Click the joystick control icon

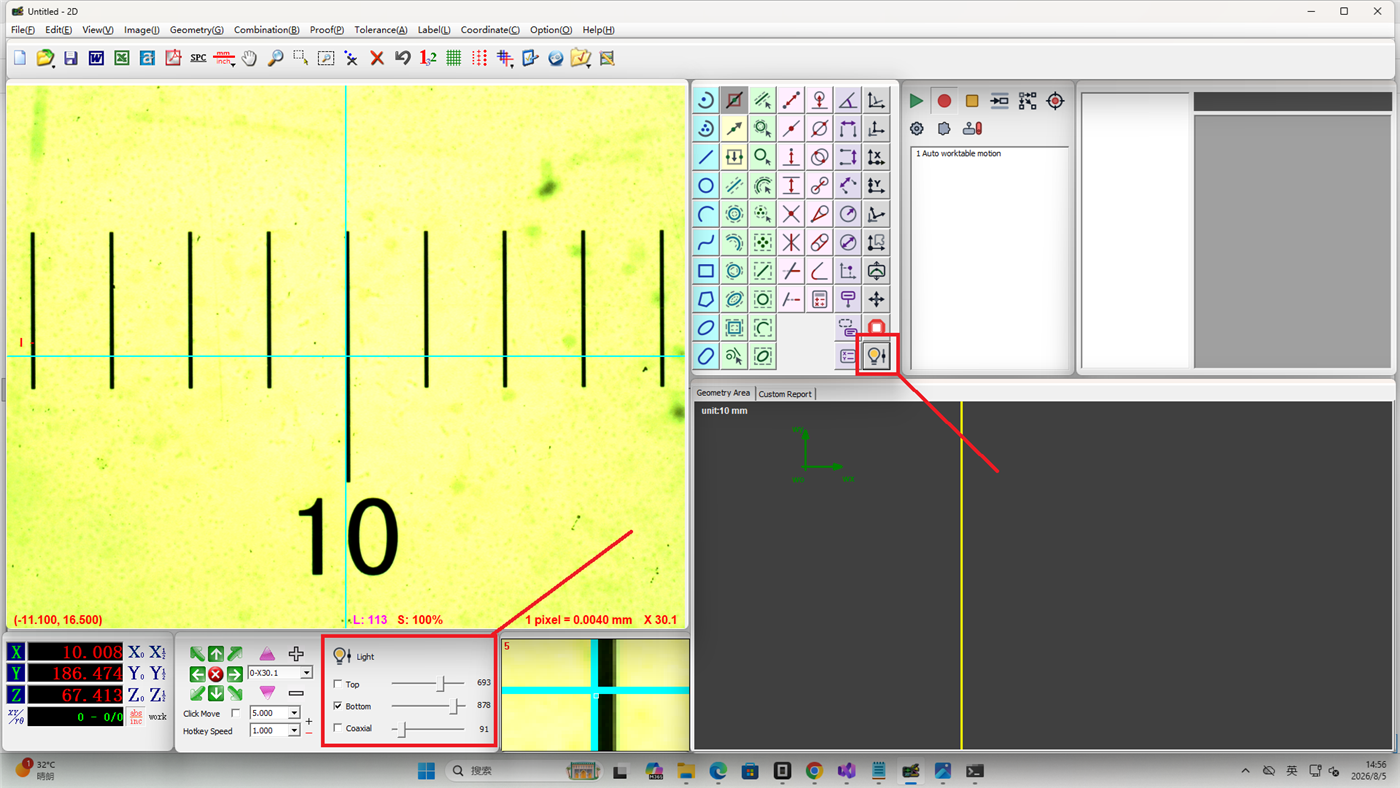tap(972, 128)
